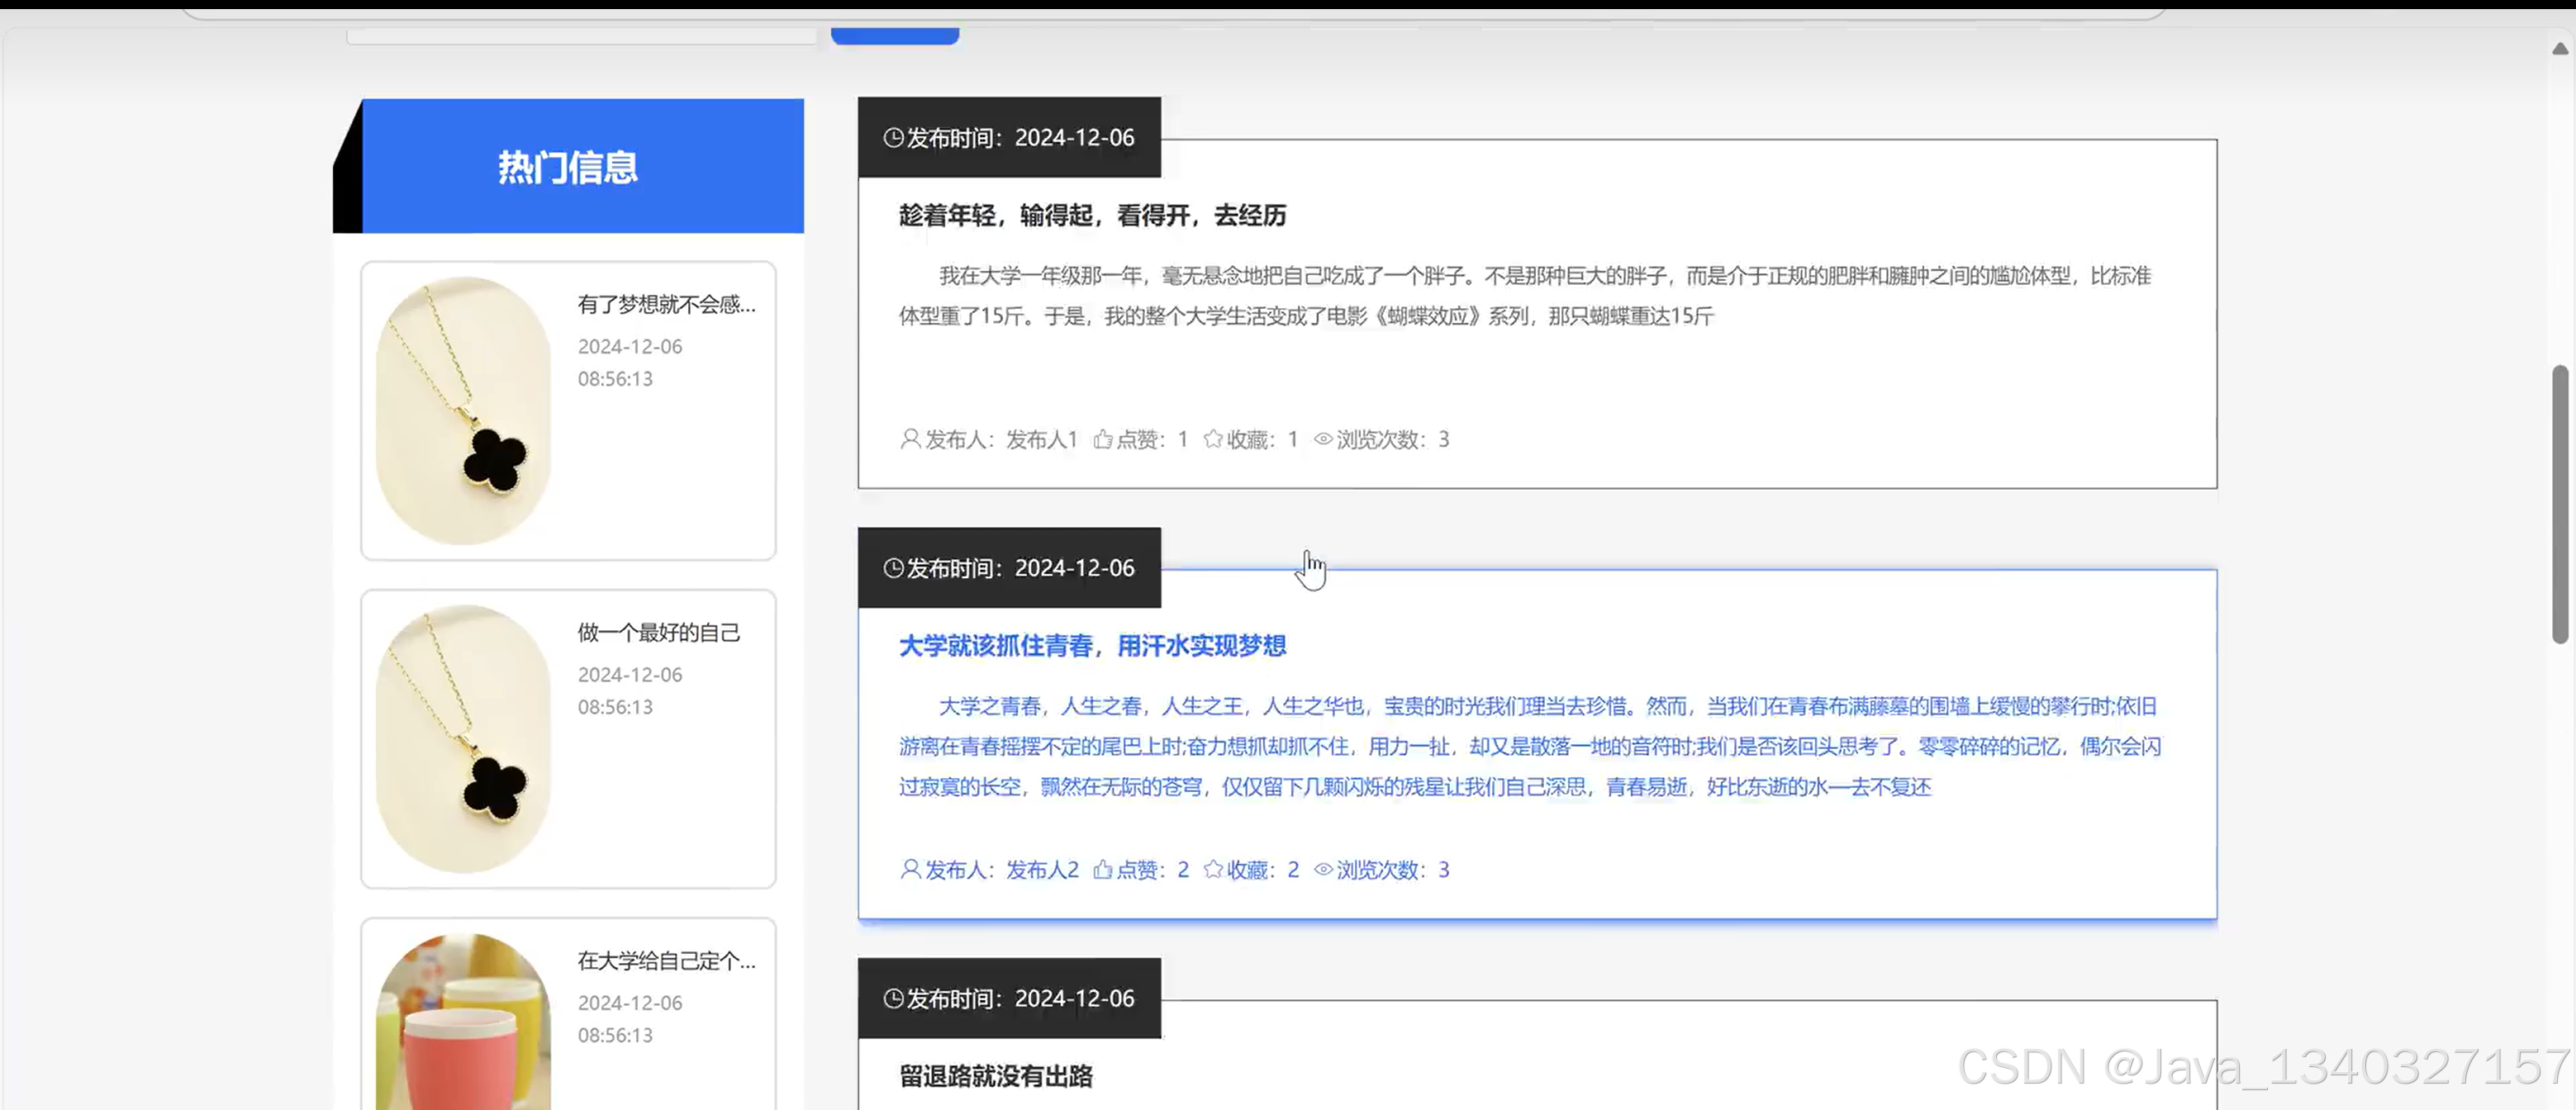This screenshot has height=1110, width=2576.
Task: Click the star favorite icon next to 收藏: 2
Action: [1213, 869]
